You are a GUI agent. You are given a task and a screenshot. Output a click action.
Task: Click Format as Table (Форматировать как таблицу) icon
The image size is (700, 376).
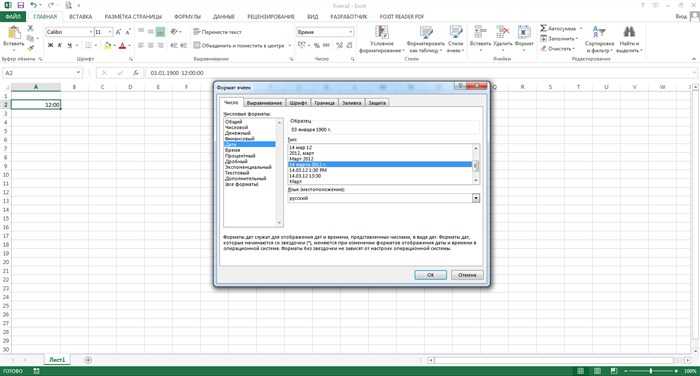coord(426,32)
